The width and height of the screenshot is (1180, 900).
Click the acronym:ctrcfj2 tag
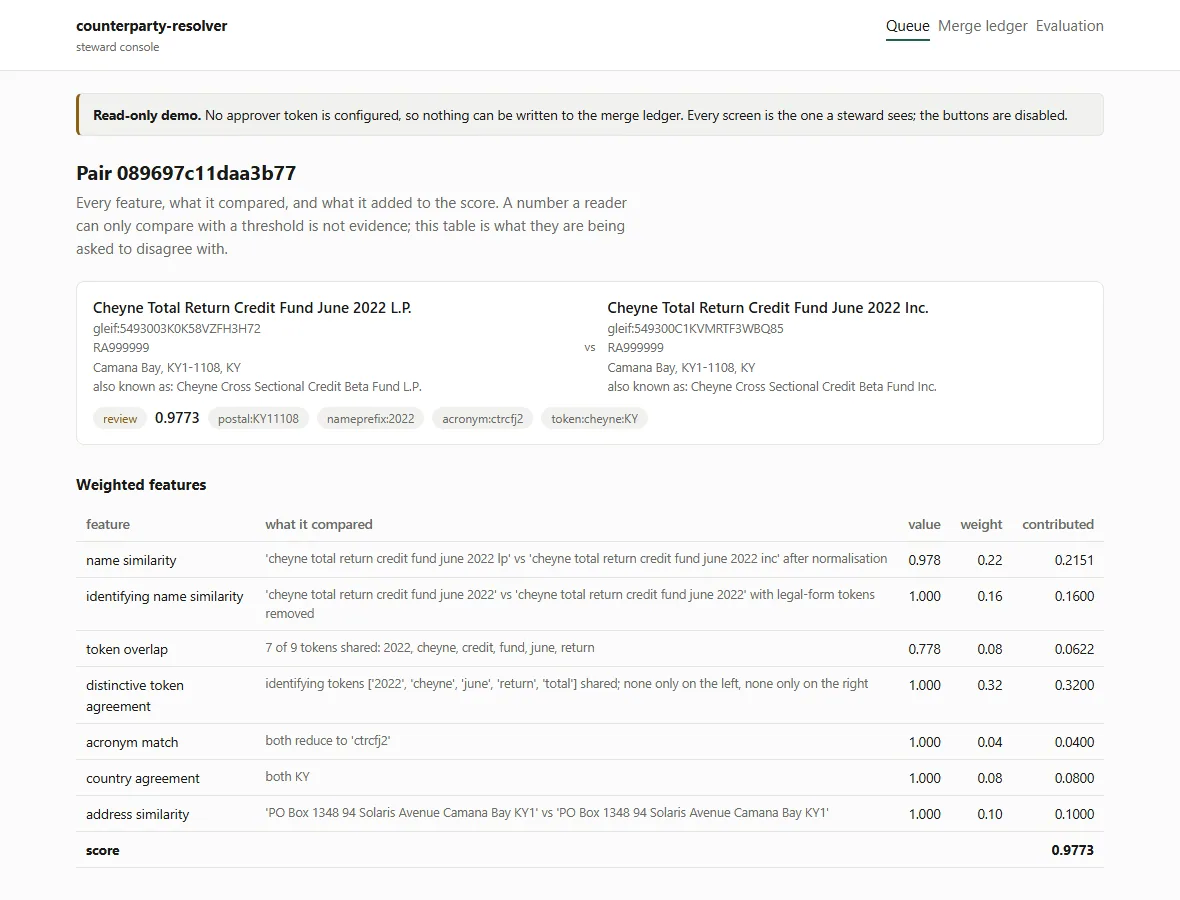pyautogui.click(x=482, y=418)
